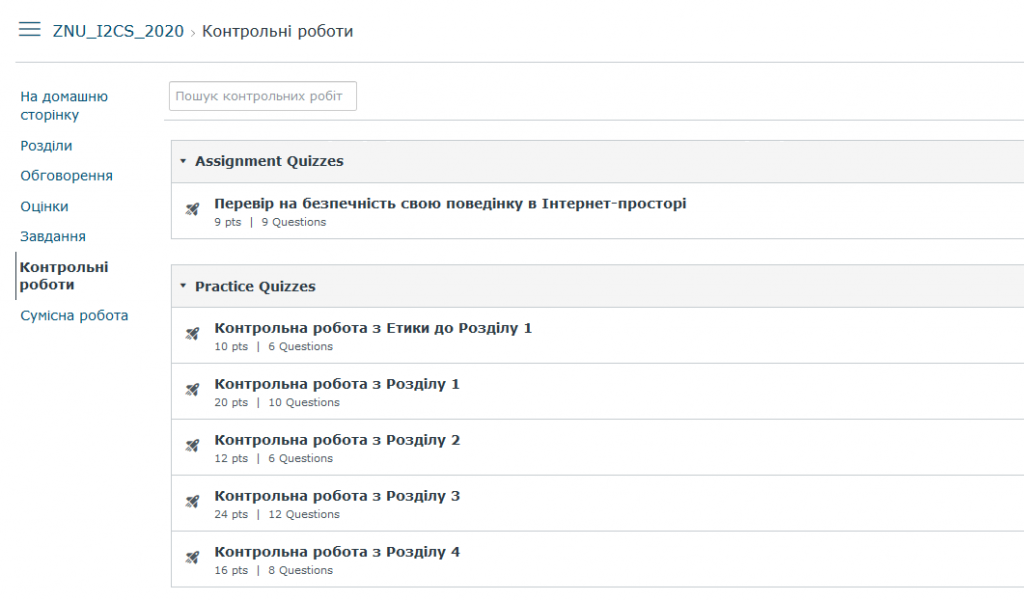Select Обговорення in course navigation
Viewport: 1024px width, 601px height.
point(66,176)
